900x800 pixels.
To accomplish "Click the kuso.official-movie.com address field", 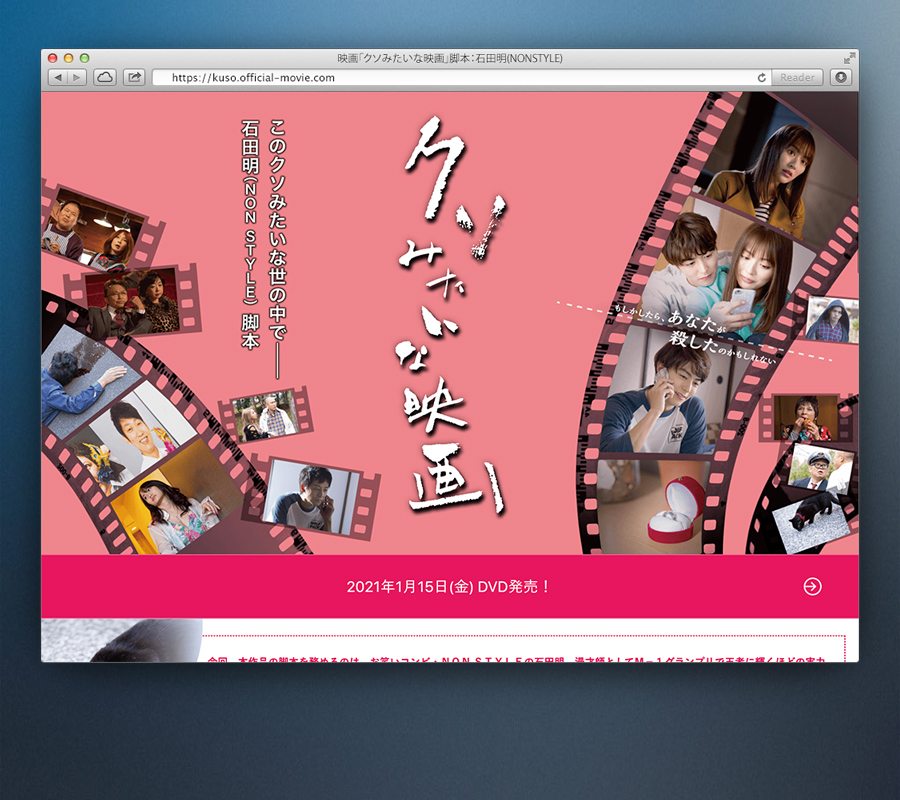I will pyautogui.click(x=450, y=77).
